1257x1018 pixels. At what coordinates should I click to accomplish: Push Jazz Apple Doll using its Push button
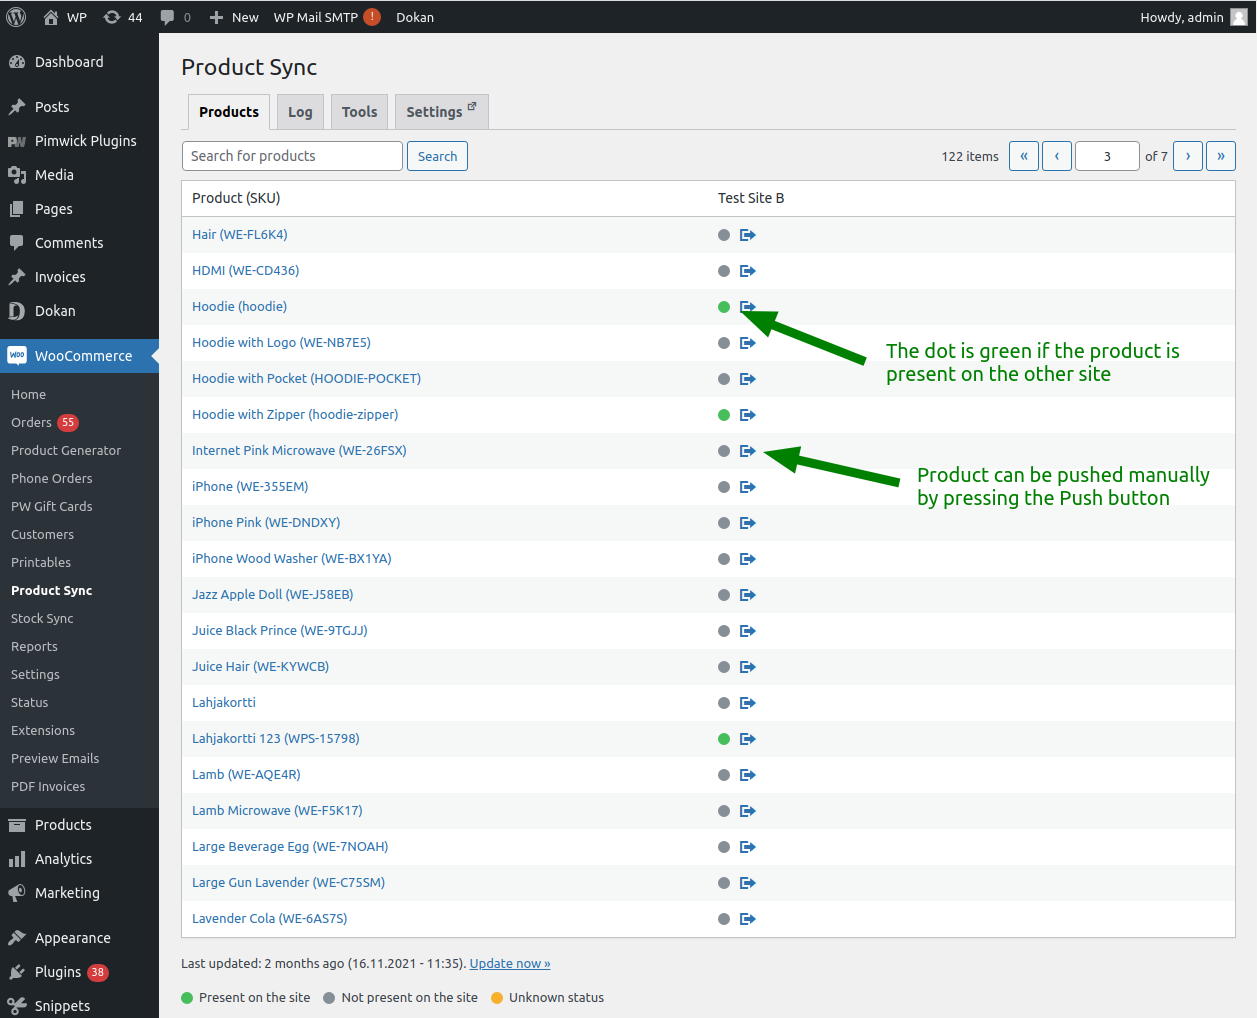747,594
